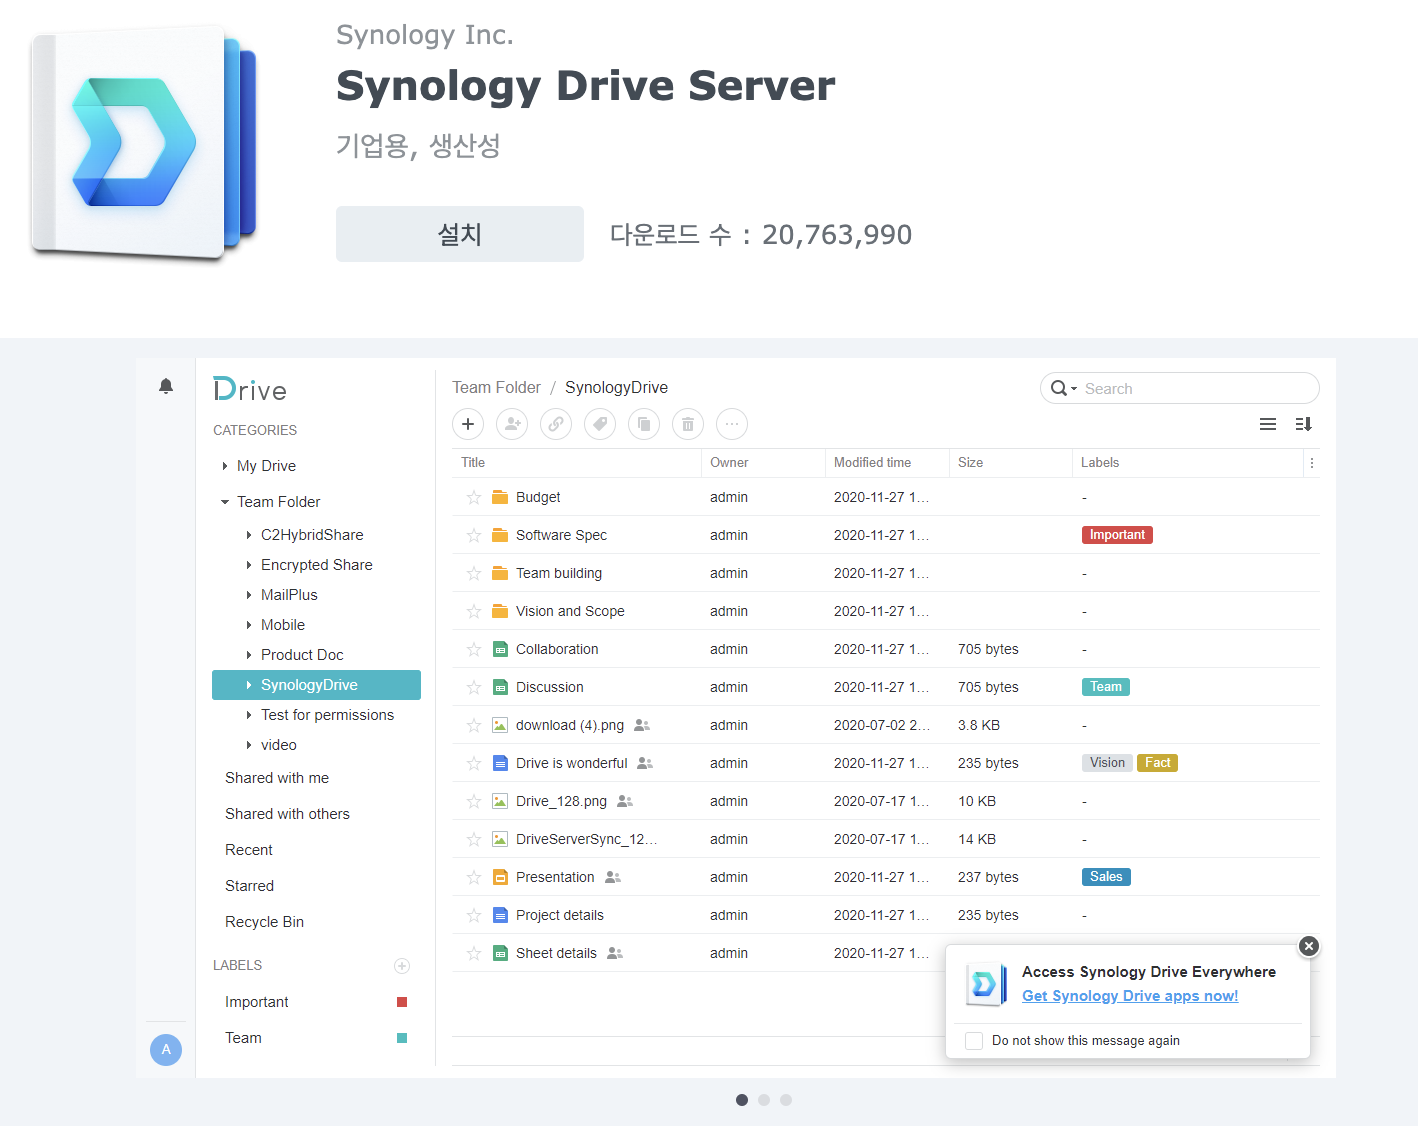
Task: Expand the Test for permissions arrow
Action: tap(249, 715)
